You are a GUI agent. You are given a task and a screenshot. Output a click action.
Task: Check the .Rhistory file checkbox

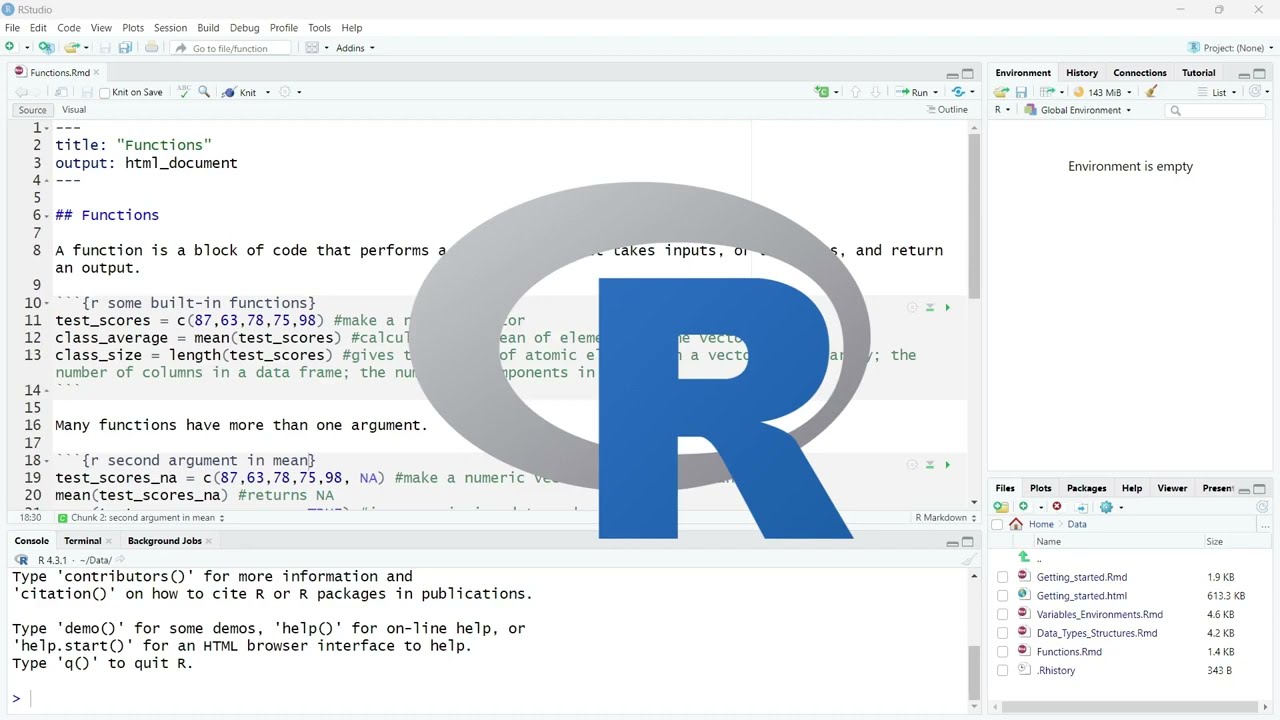1002,670
